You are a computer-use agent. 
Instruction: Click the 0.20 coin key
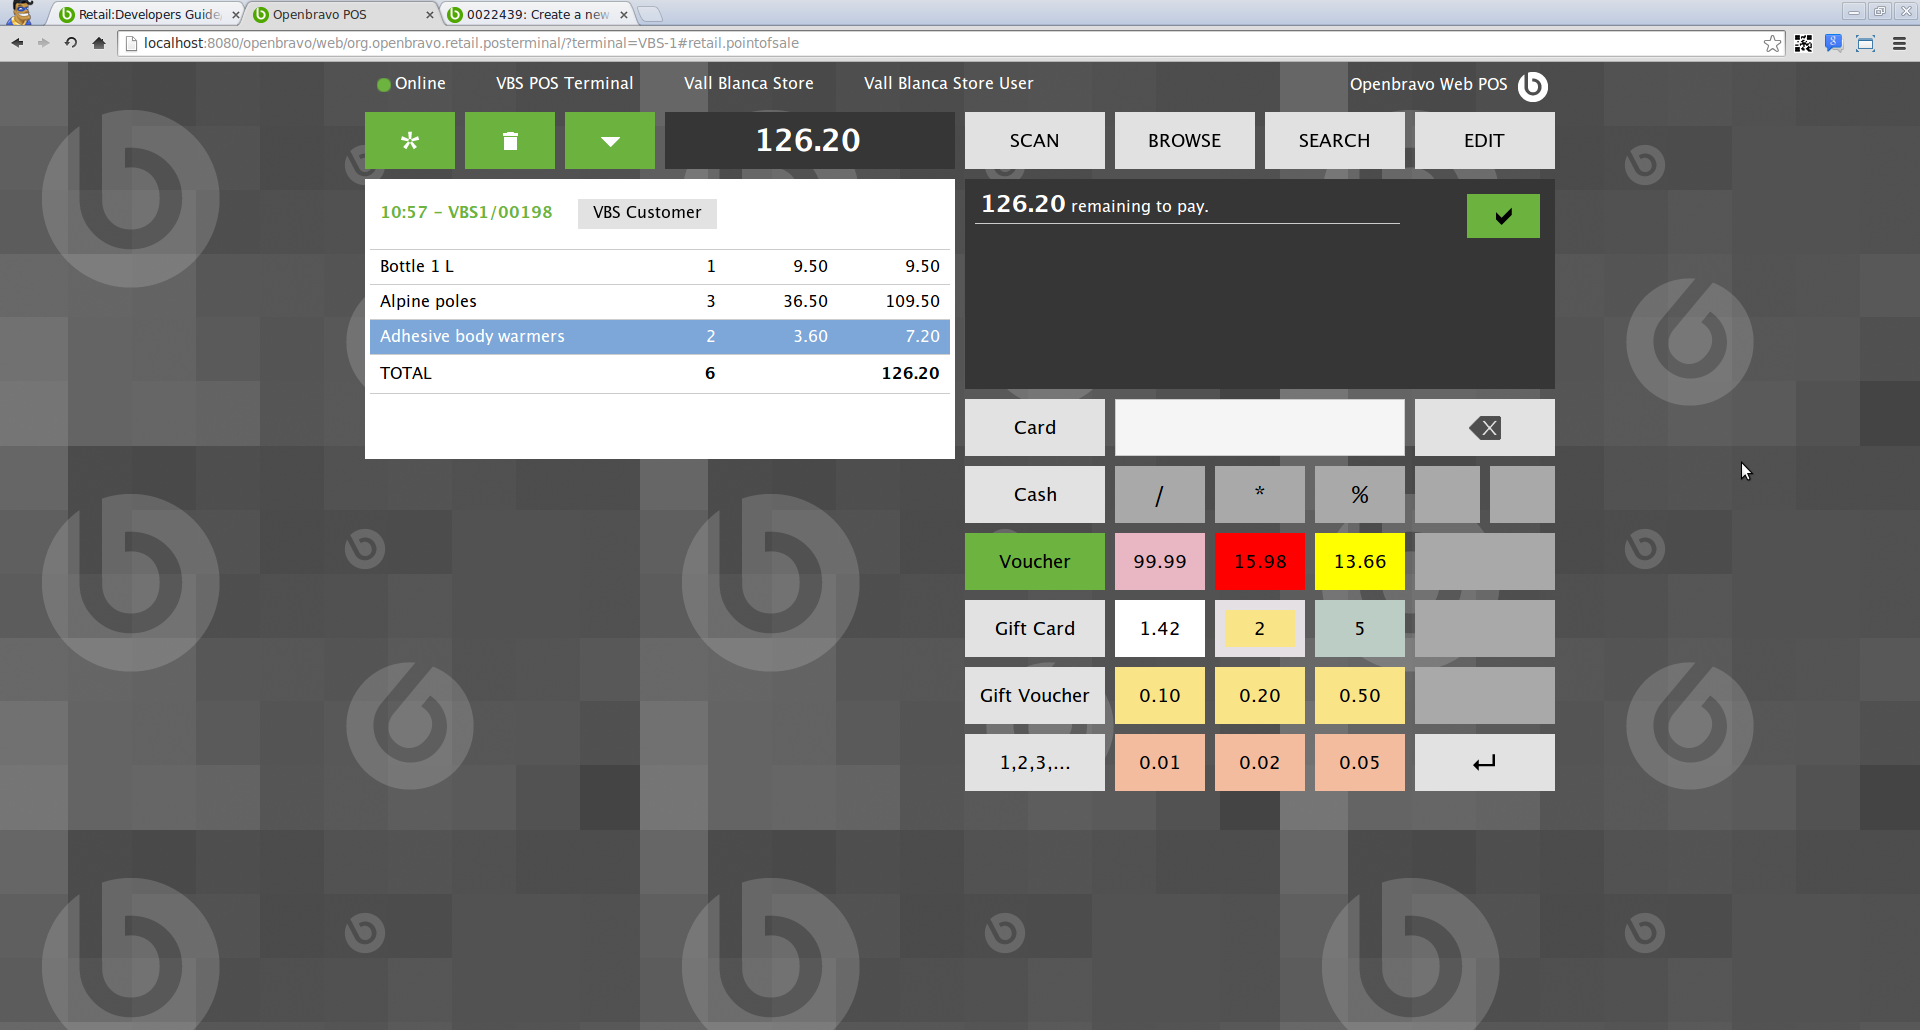(x=1260, y=696)
